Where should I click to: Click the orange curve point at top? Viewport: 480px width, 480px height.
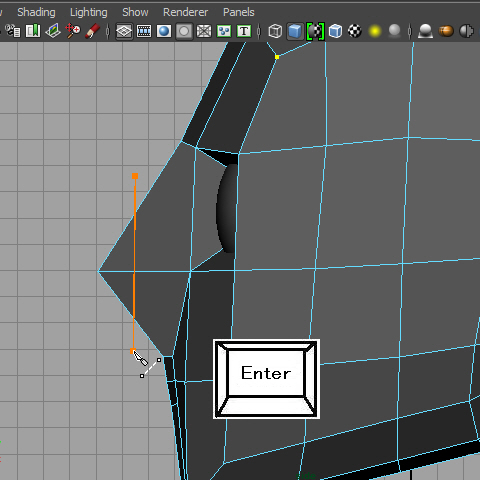pyautogui.click(x=135, y=176)
